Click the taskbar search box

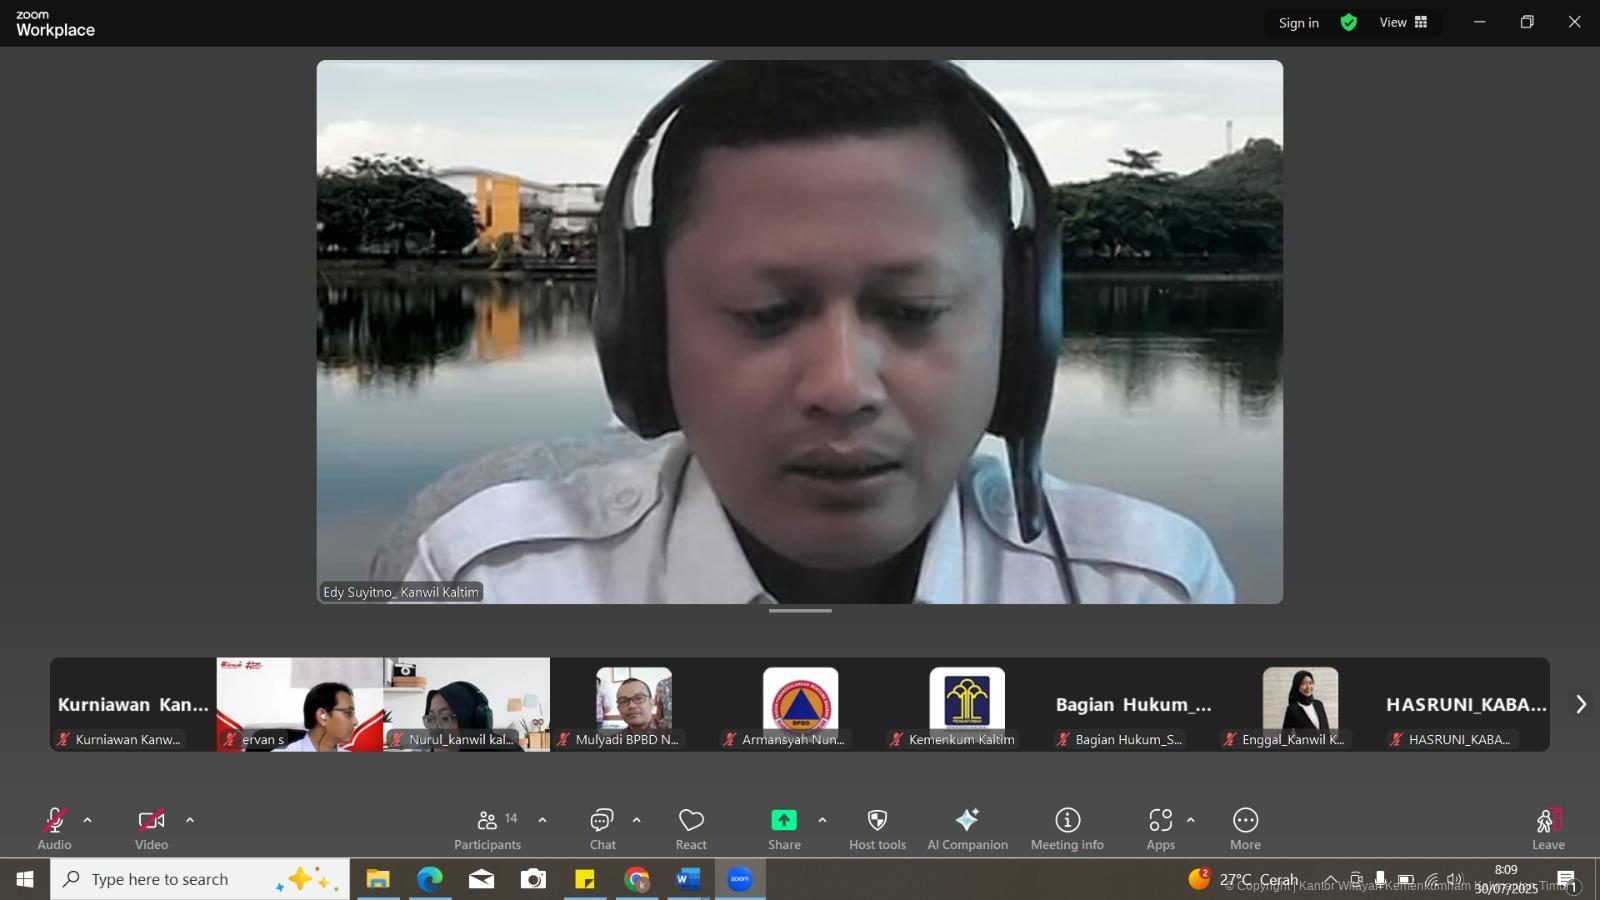point(200,879)
